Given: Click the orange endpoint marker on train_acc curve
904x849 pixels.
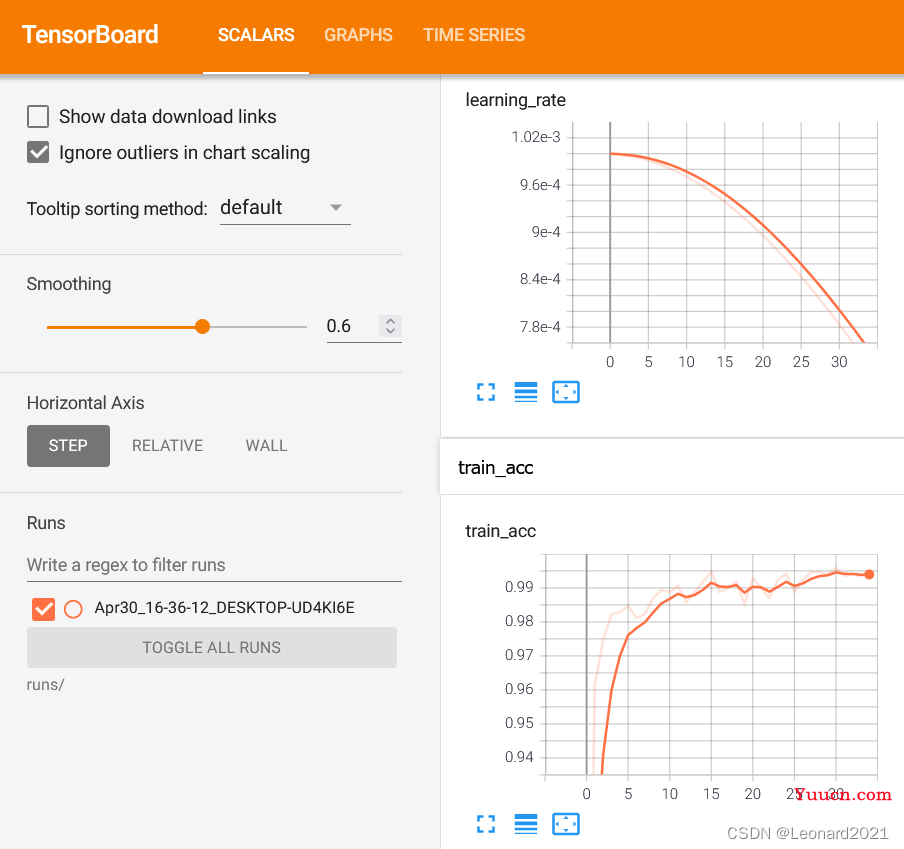Looking at the screenshot, I should tap(869, 574).
